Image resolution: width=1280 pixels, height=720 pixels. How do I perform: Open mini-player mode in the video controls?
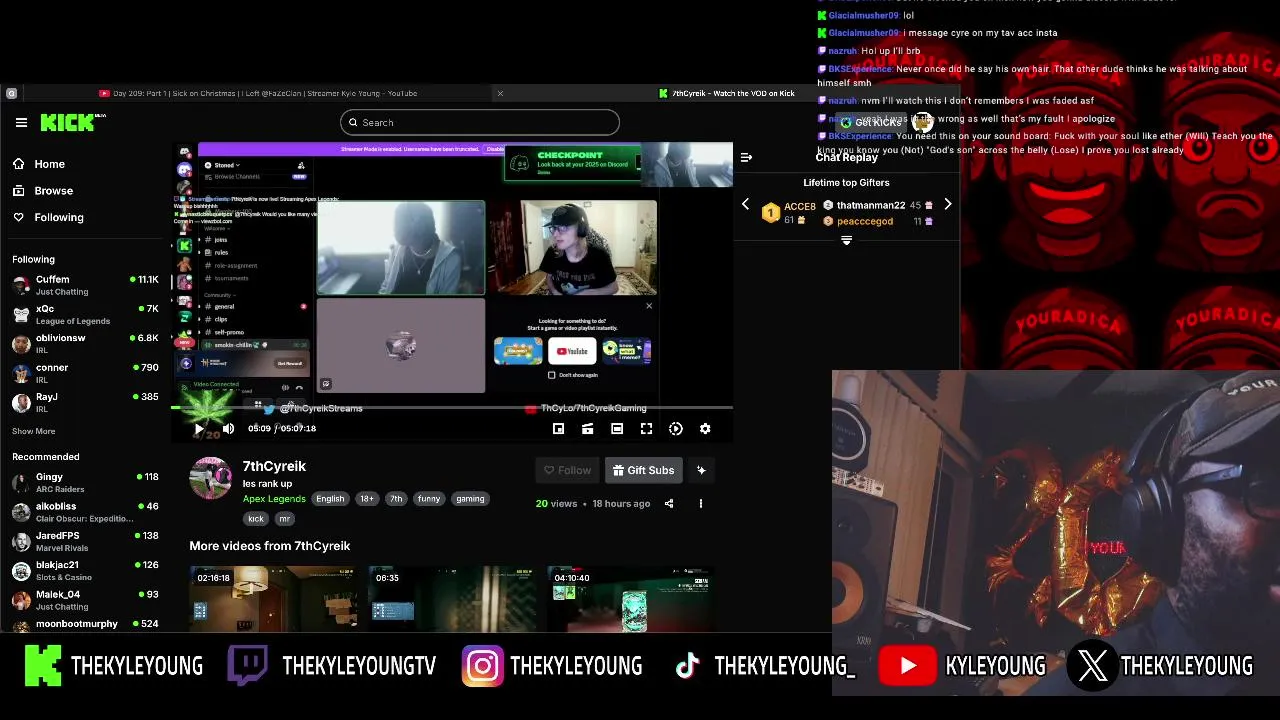(558, 429)
